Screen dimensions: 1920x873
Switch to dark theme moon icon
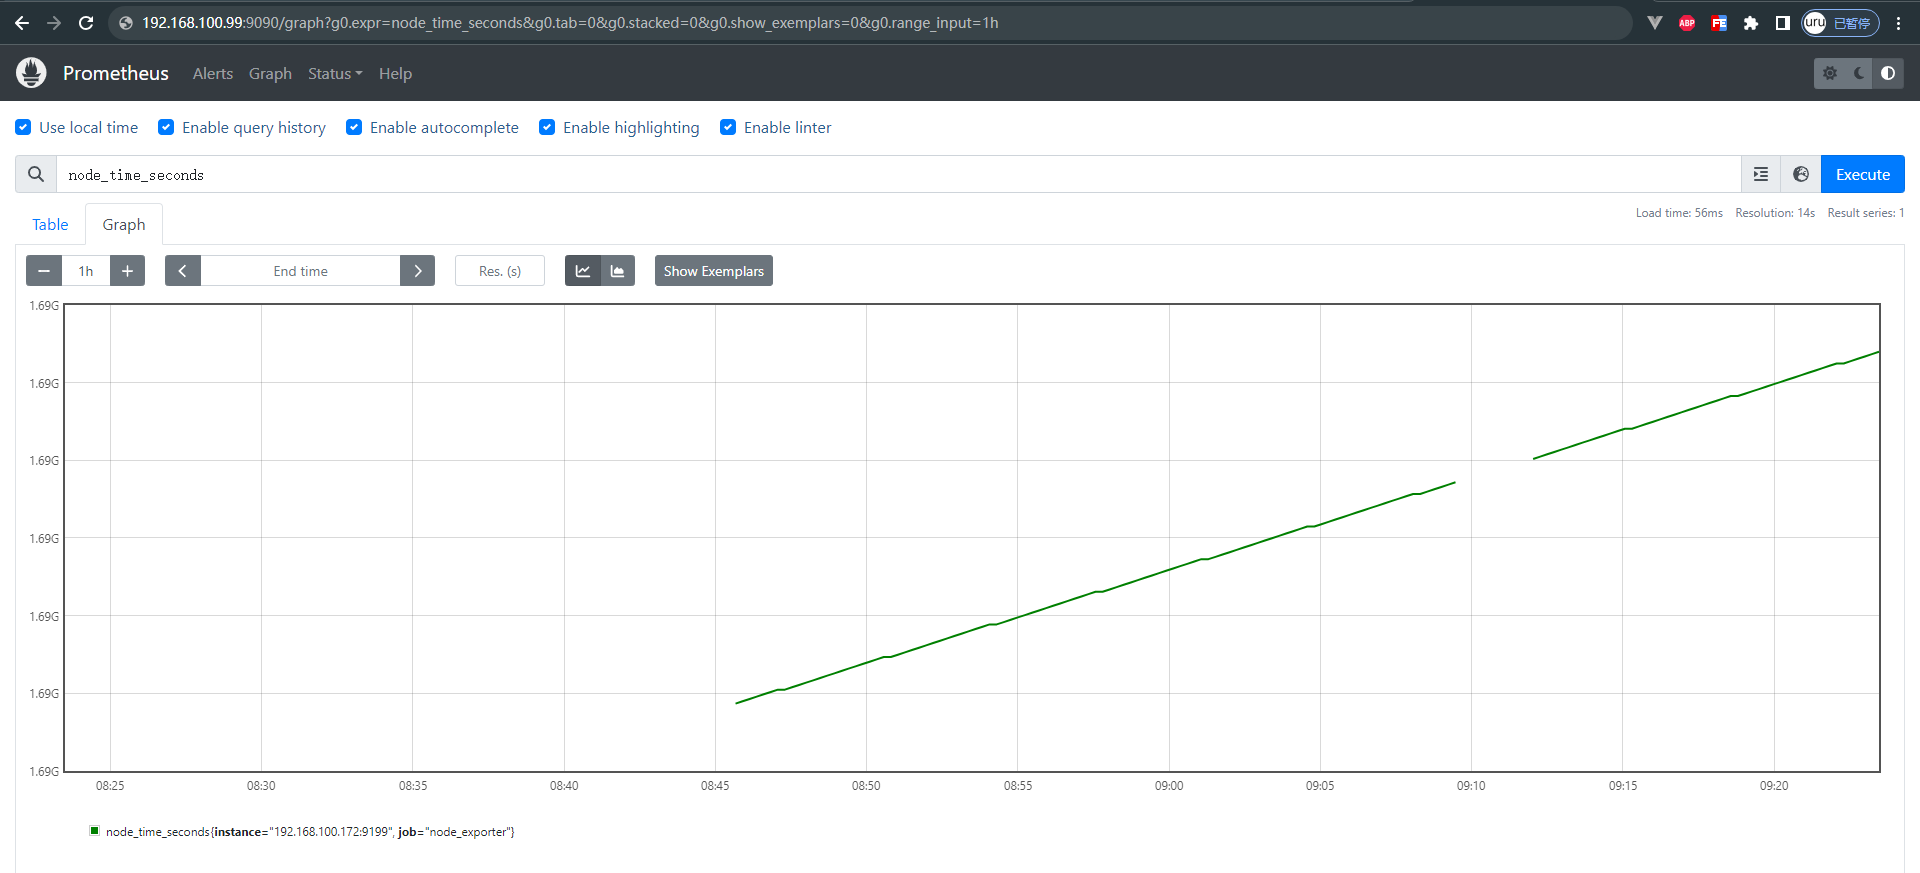(x=1859, y=73)
